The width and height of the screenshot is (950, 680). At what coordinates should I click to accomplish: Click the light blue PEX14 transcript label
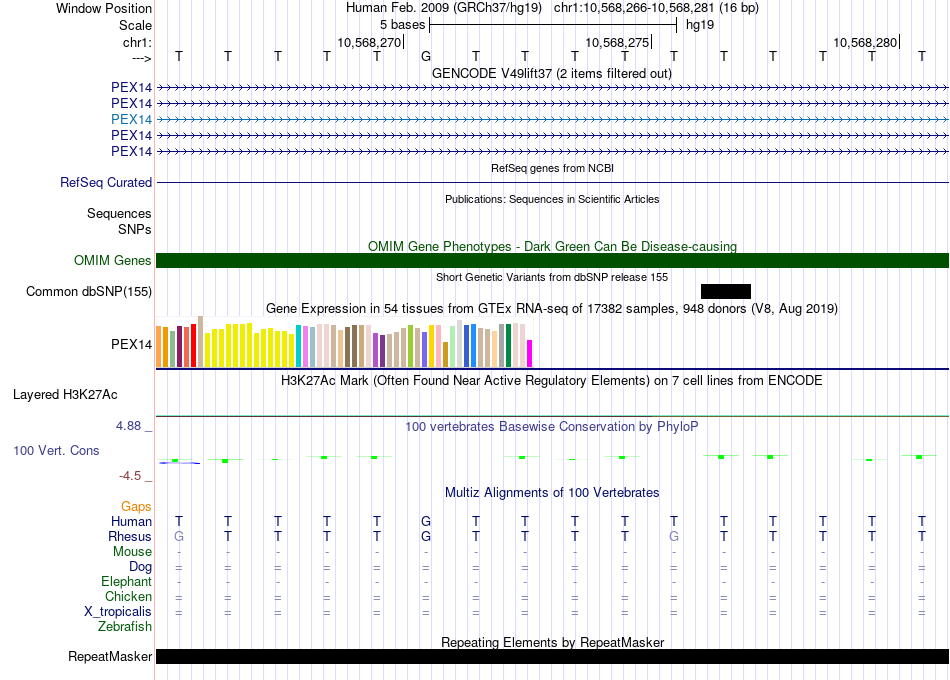pos(131,119)
